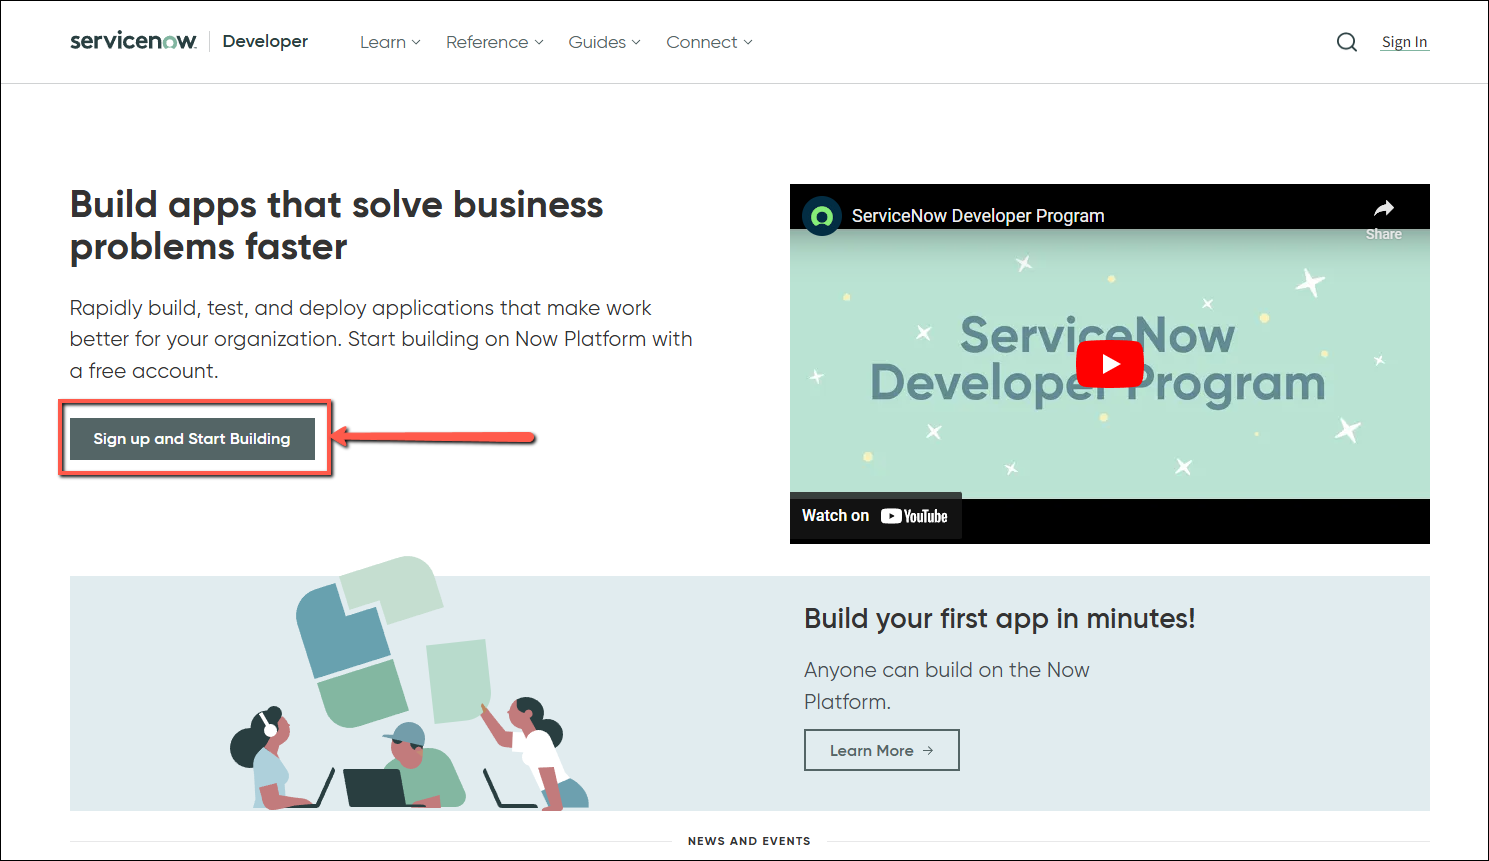Click the ServiceNow logo

pos(133,41)
